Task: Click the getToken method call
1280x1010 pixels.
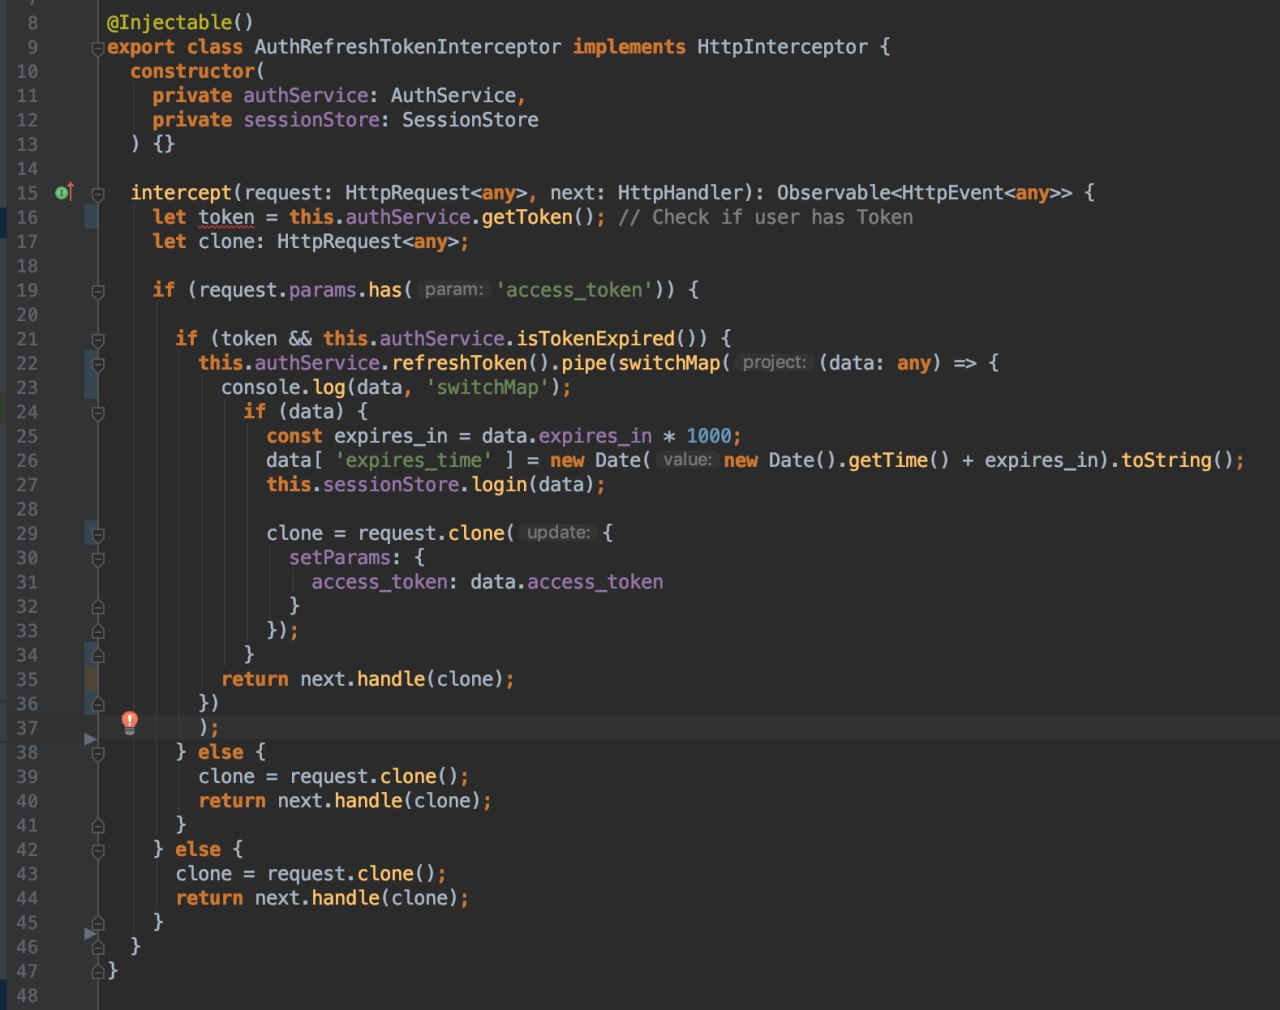Action: 527,217
